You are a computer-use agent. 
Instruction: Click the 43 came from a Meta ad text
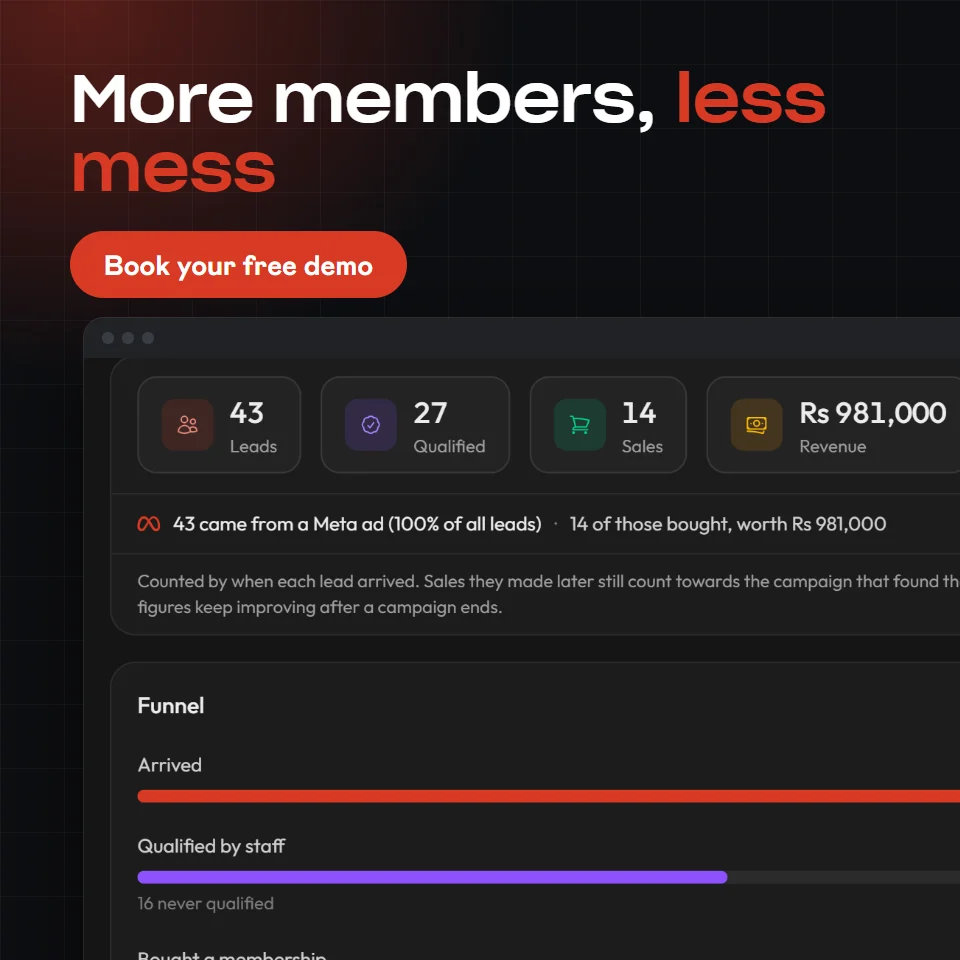click(x=357, y=524)
